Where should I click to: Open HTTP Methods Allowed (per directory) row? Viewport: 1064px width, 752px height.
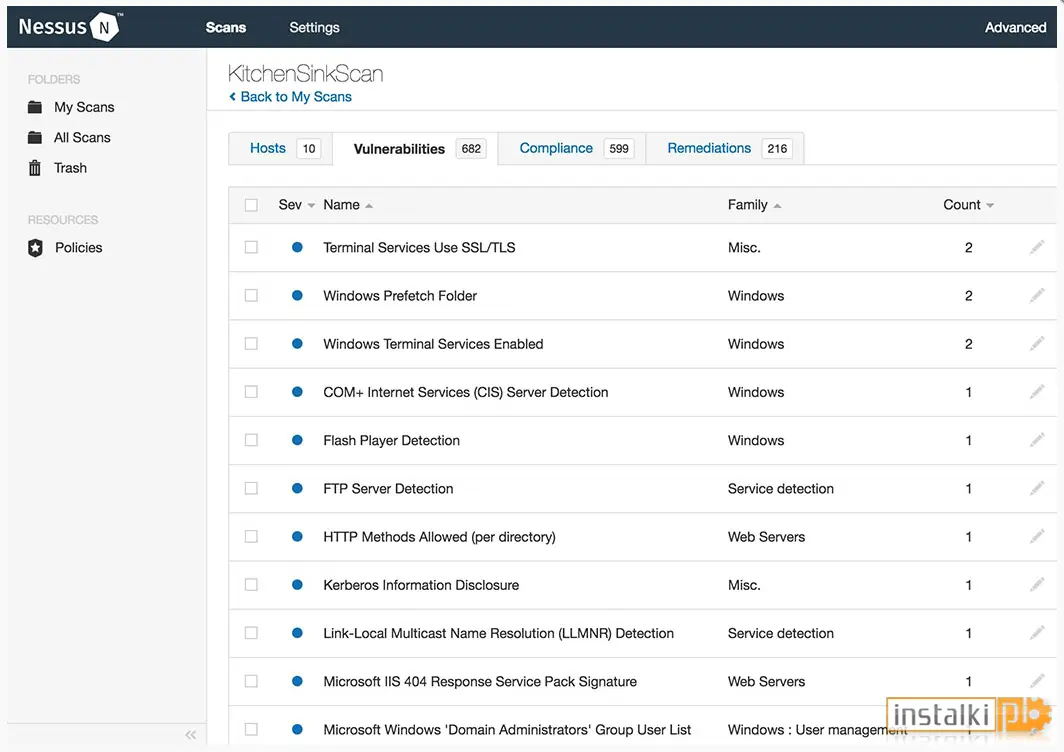(x=642, y=537)
